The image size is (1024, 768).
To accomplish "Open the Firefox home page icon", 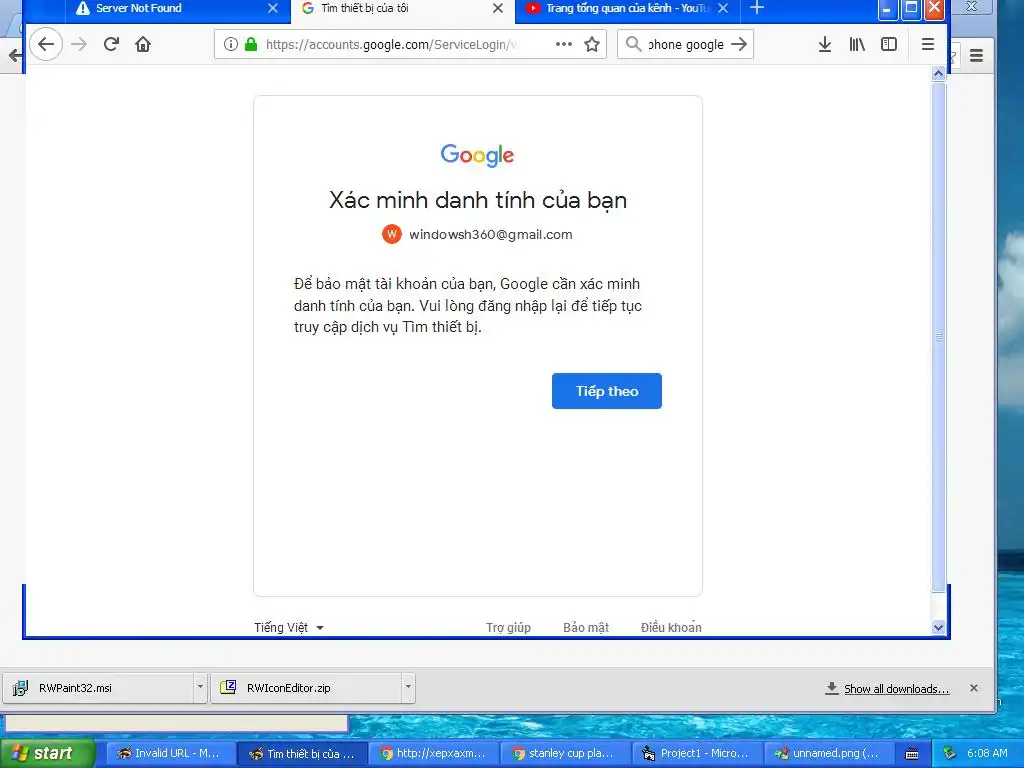I will click(x=143, y=44).
